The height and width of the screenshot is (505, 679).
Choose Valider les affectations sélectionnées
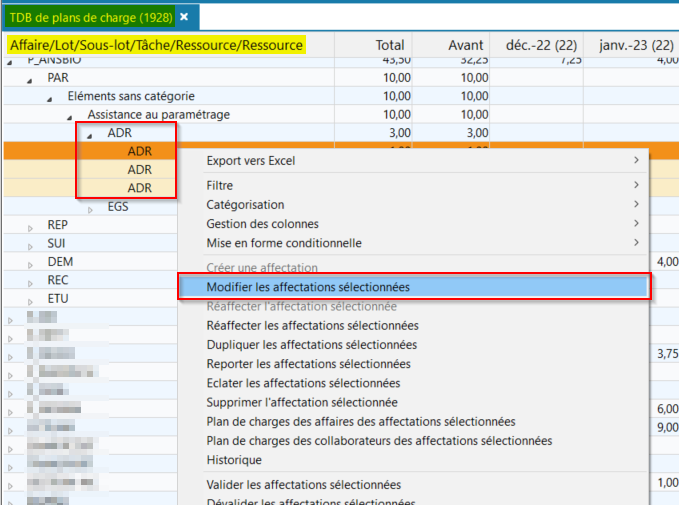tap(413, 485)
